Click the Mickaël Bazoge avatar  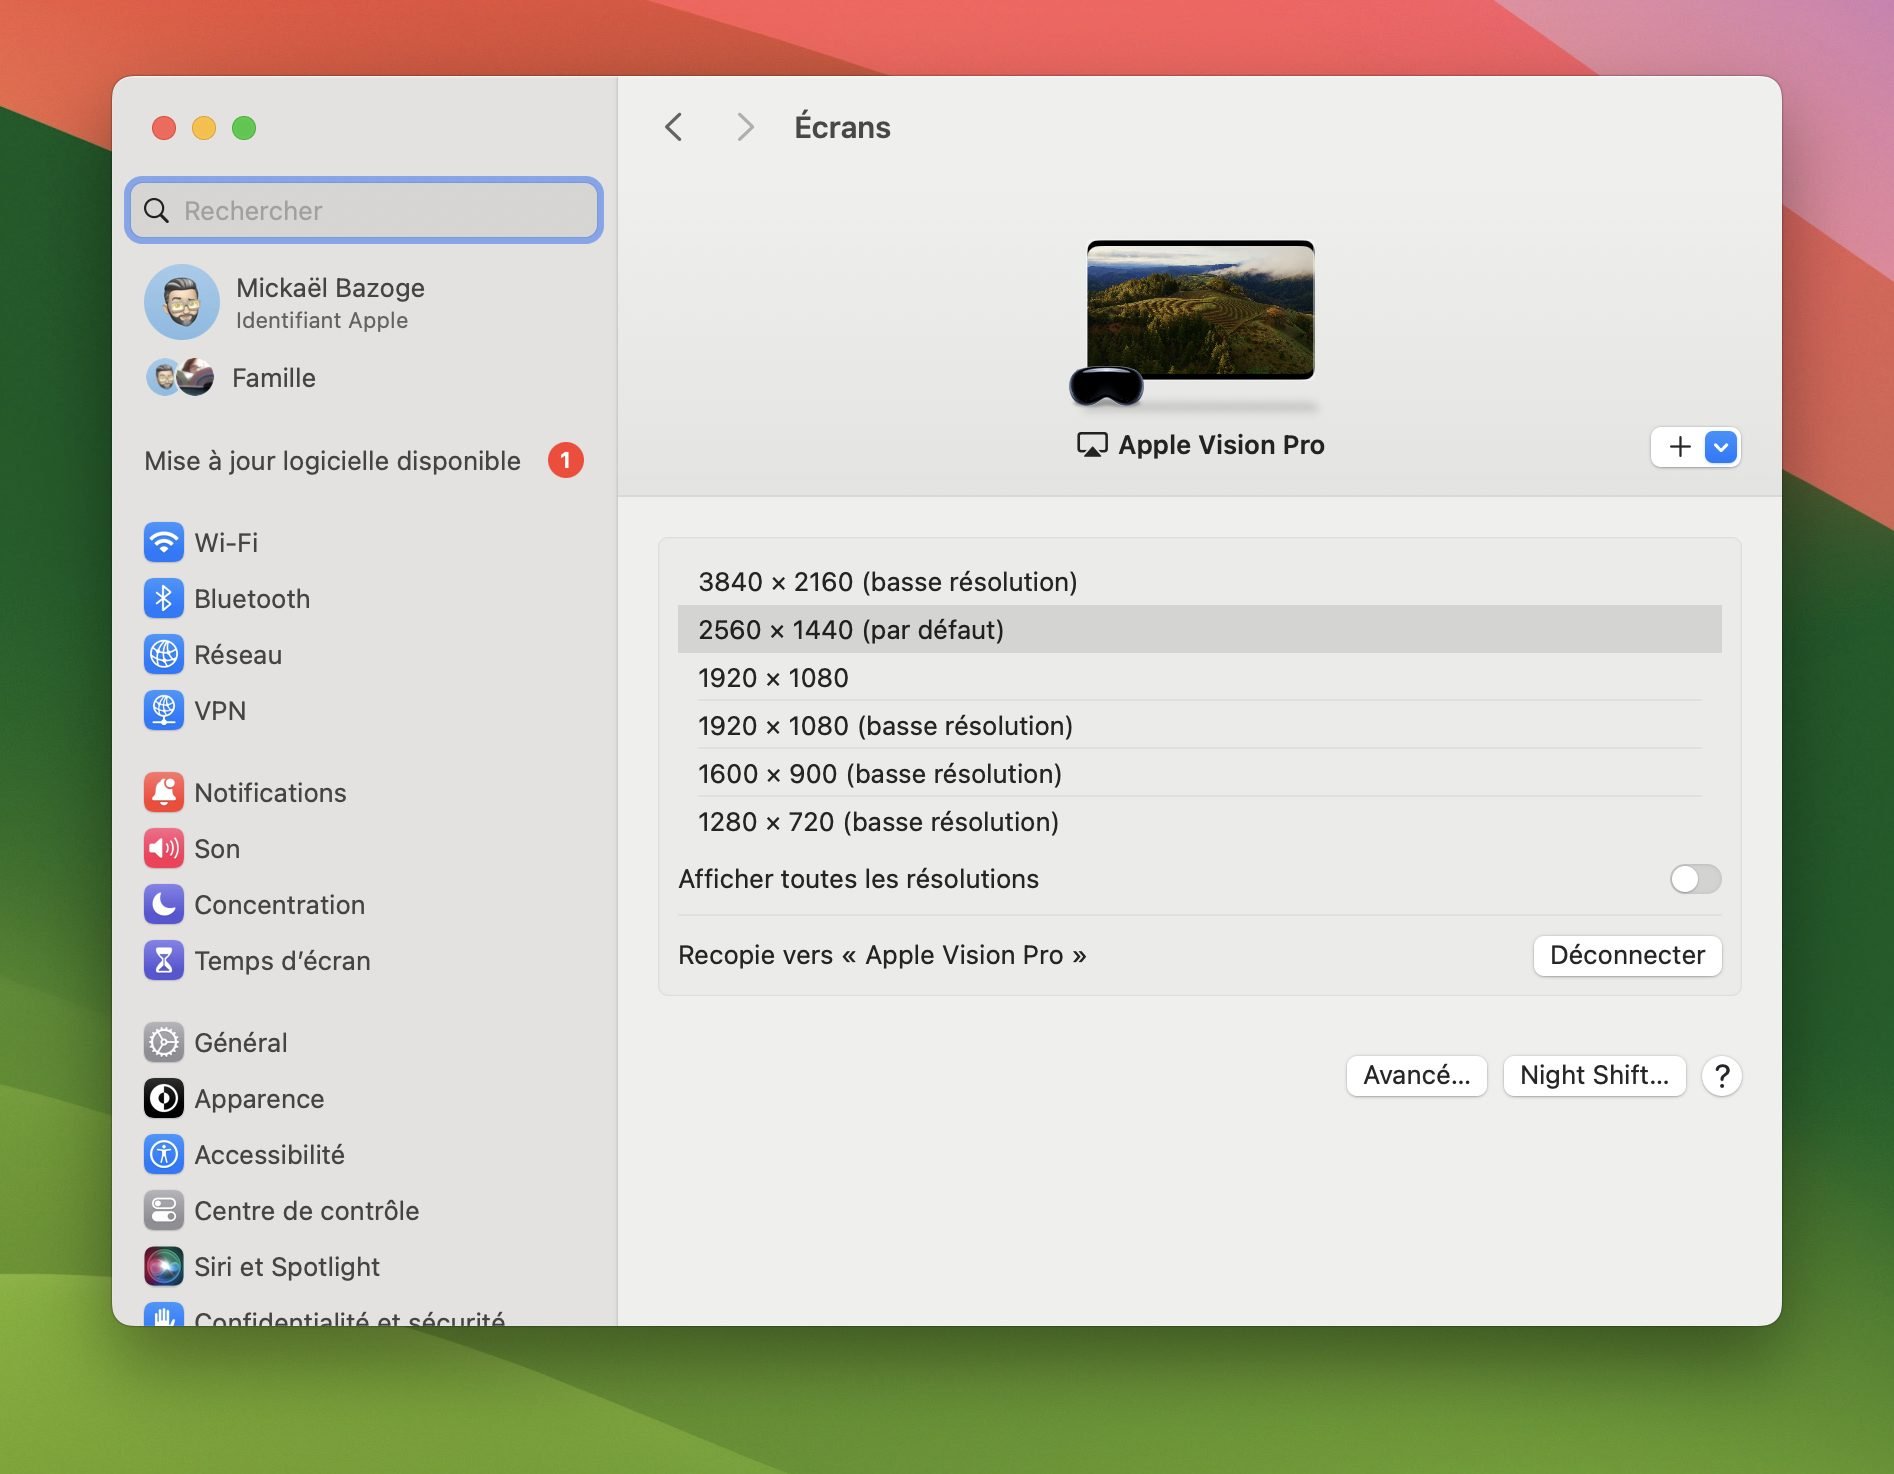point(182,302)
